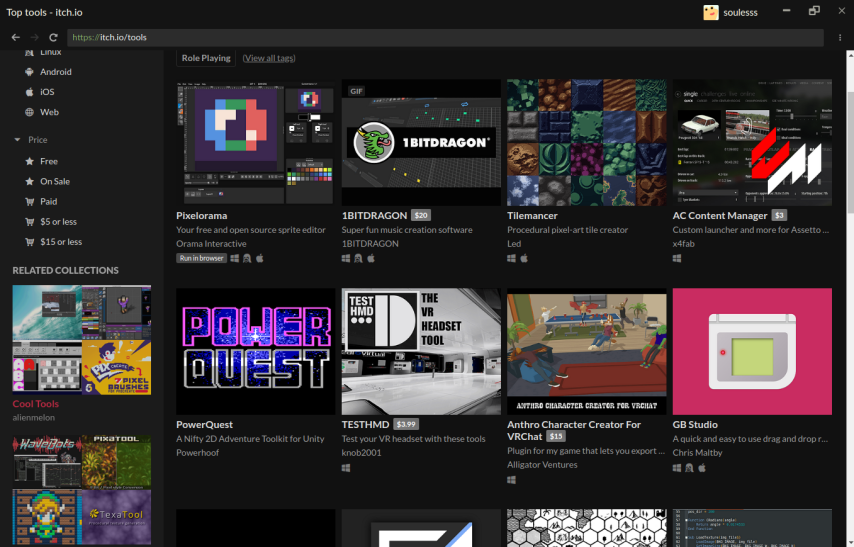Click Run in browser for Pixelorama
This screenshot has width=854, height=547.
click(202, 258)
